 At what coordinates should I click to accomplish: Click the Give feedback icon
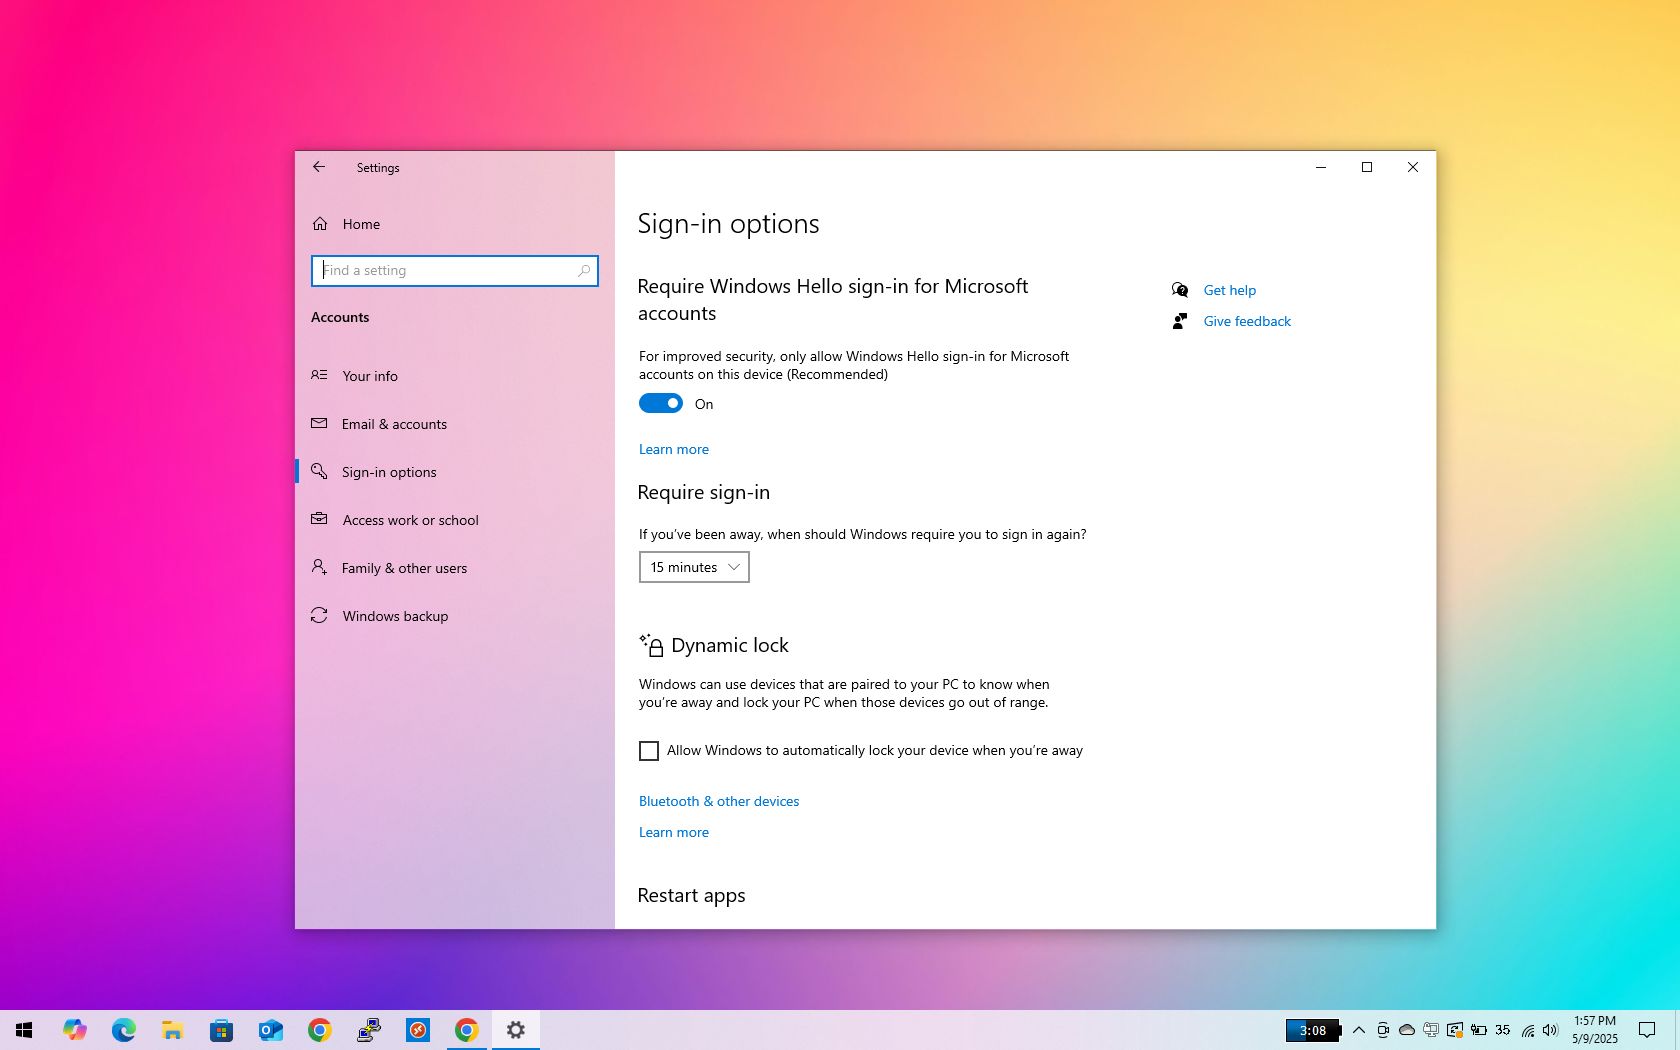1180,321
